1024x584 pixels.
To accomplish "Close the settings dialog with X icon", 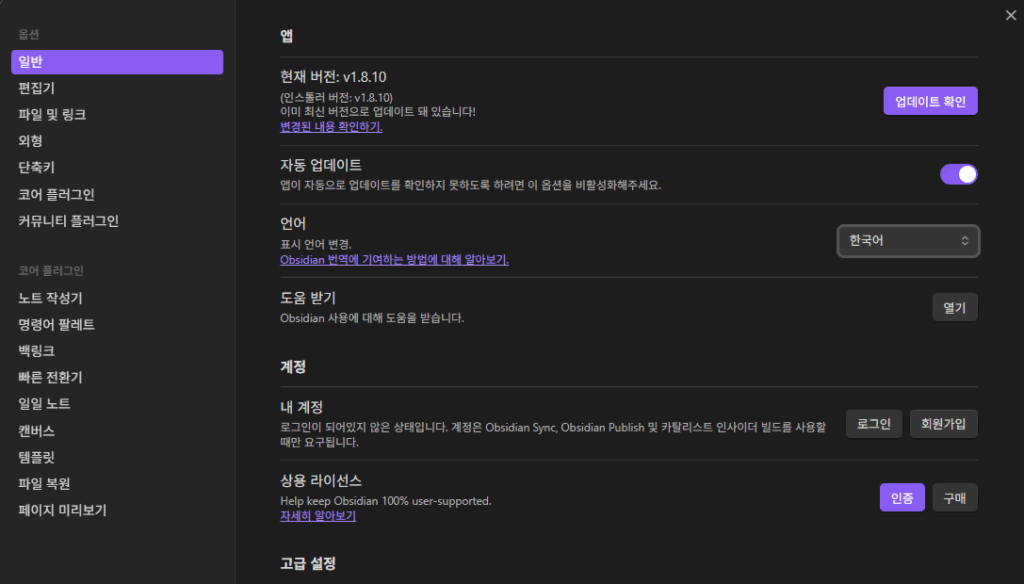I will [x=1010, y=15].
